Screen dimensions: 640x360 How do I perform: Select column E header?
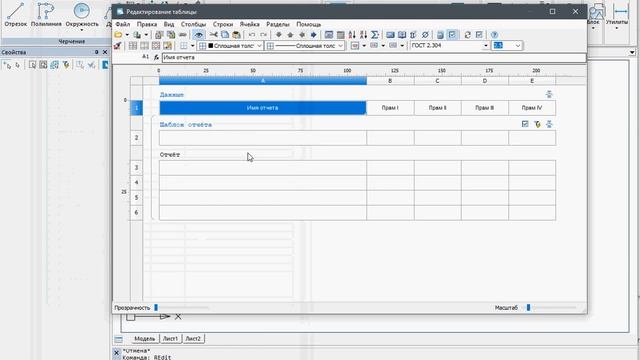tap(532, 81)
